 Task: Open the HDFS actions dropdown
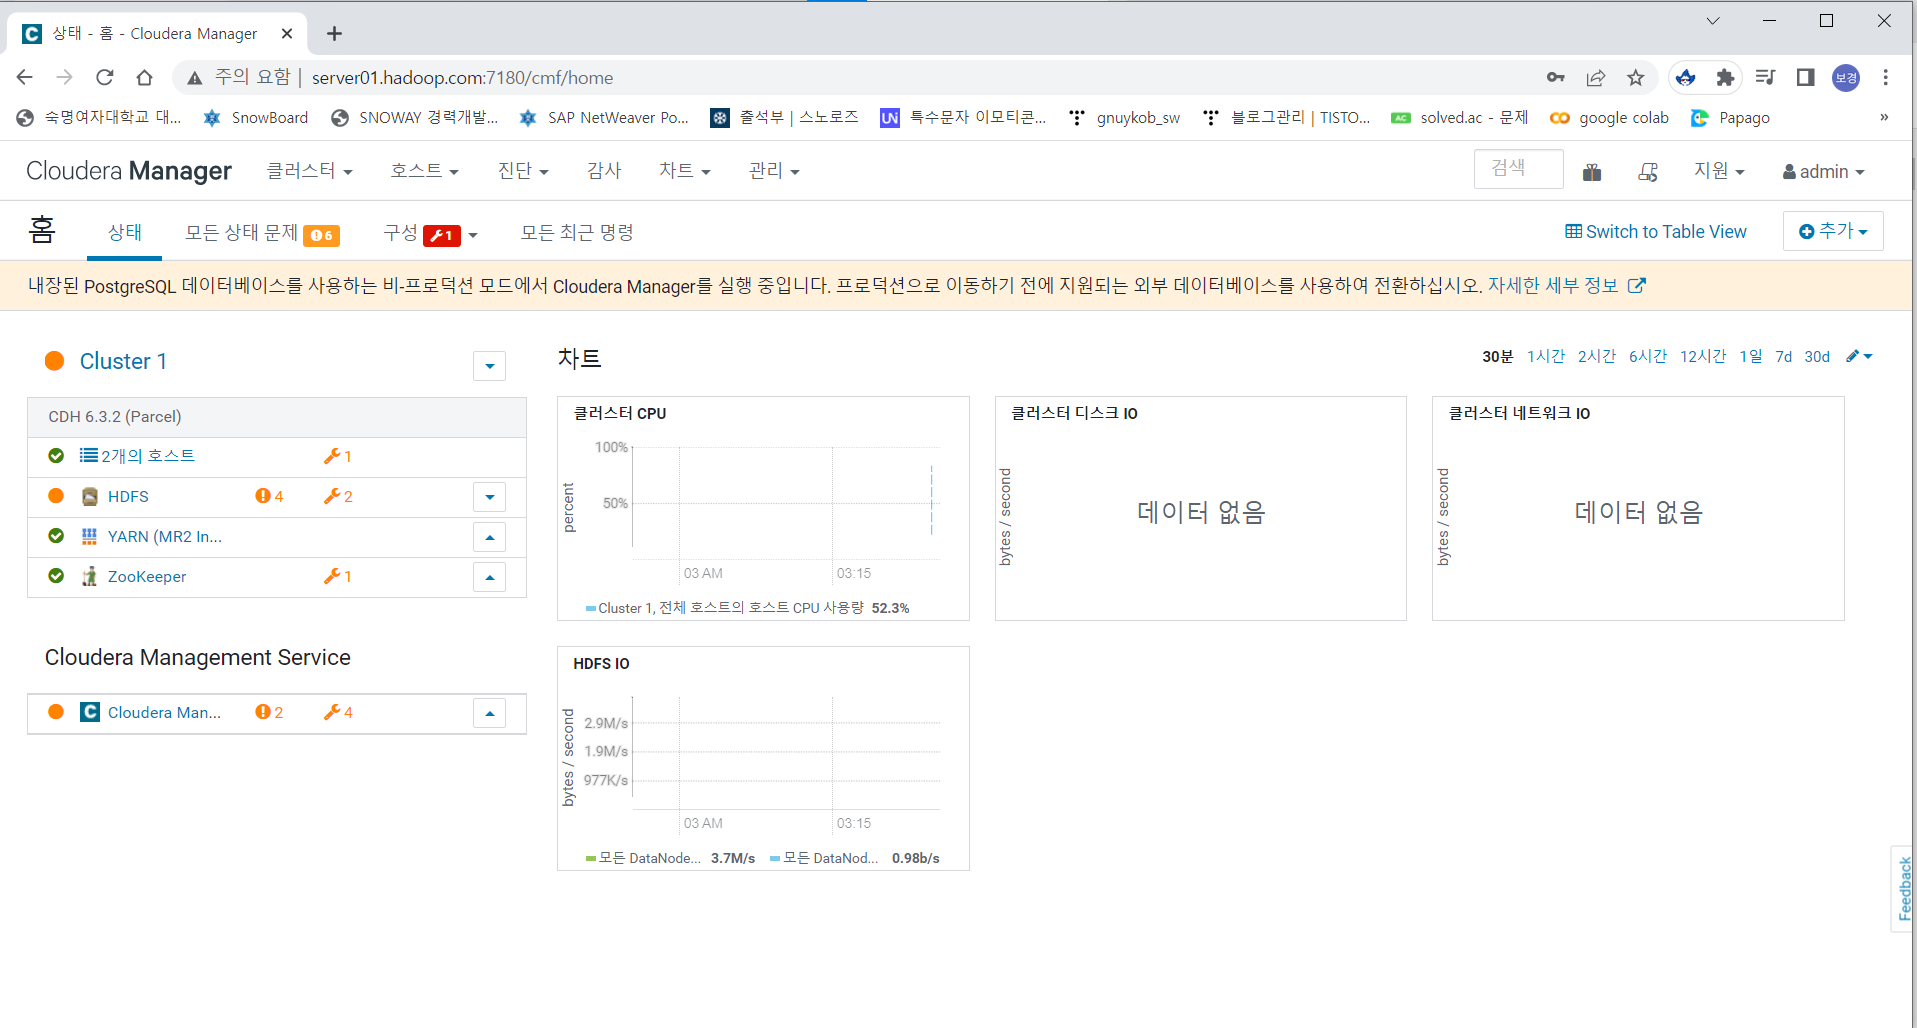coord(489,497)
